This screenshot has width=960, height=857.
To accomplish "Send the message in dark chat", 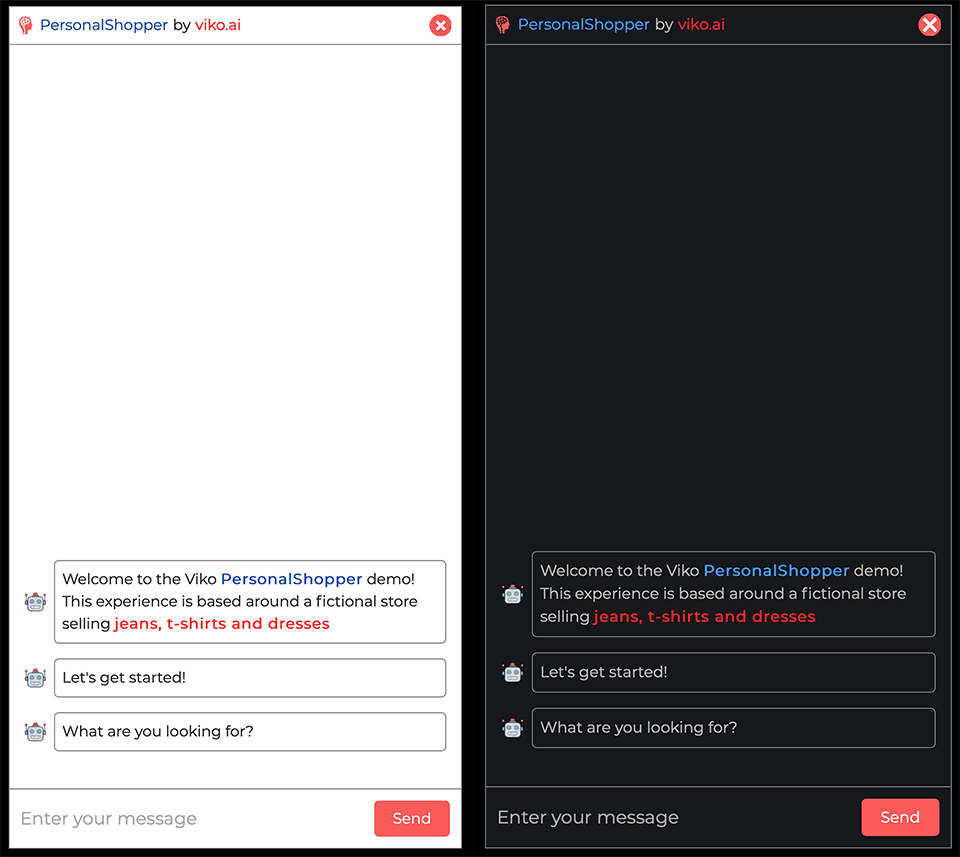I will pos(900,817).
